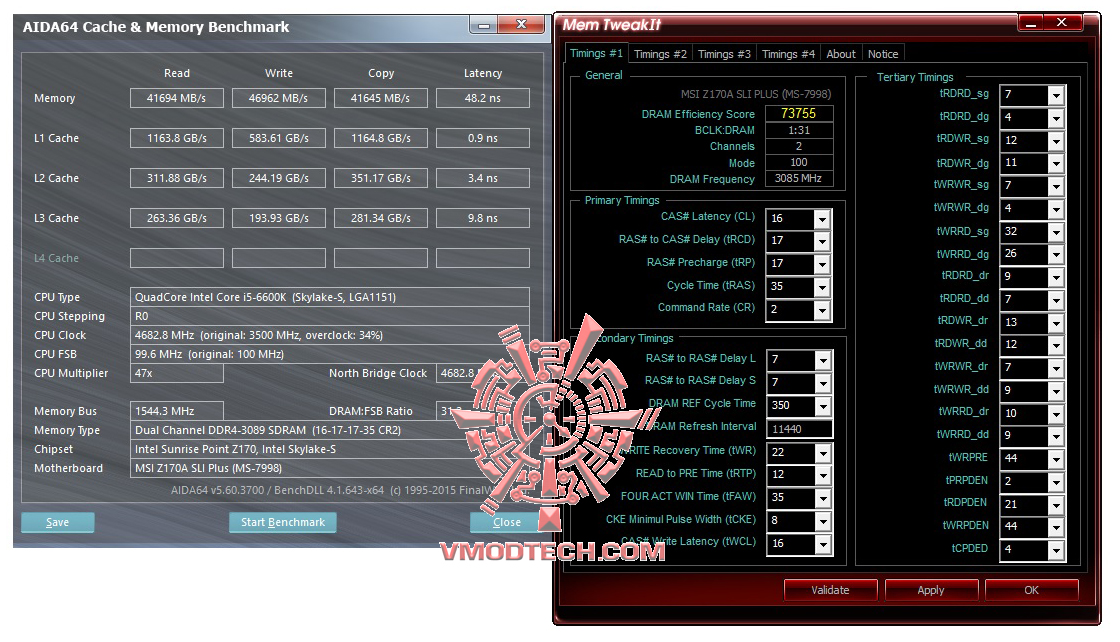The height and width of the screenshot is (642, 1120).
Task: Click Start Benchmark in AIDA64
Action: pyautogui.click(x=283, y=522)
